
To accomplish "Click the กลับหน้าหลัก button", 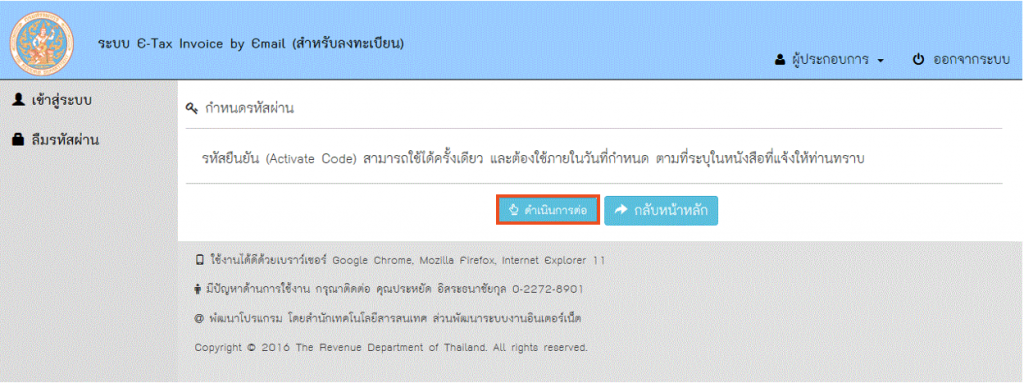I will click(661, 210).
